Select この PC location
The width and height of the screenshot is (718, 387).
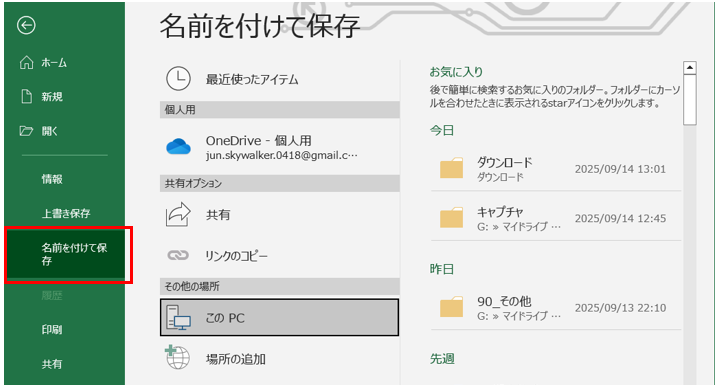pos(279,317)
